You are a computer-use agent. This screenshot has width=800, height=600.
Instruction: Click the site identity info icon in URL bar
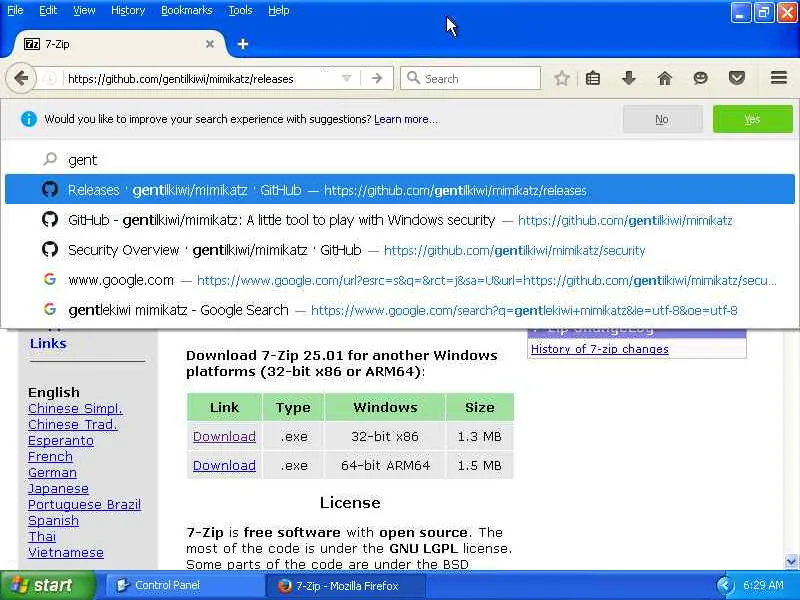pyautogui.click(x=50, y=79)
